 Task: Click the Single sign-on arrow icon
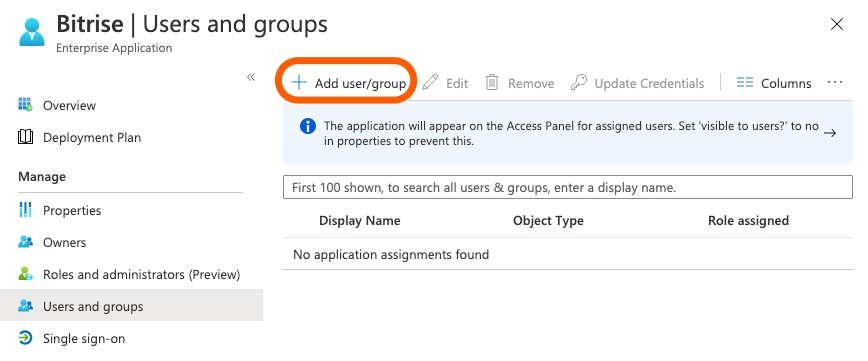pos(25,338)
